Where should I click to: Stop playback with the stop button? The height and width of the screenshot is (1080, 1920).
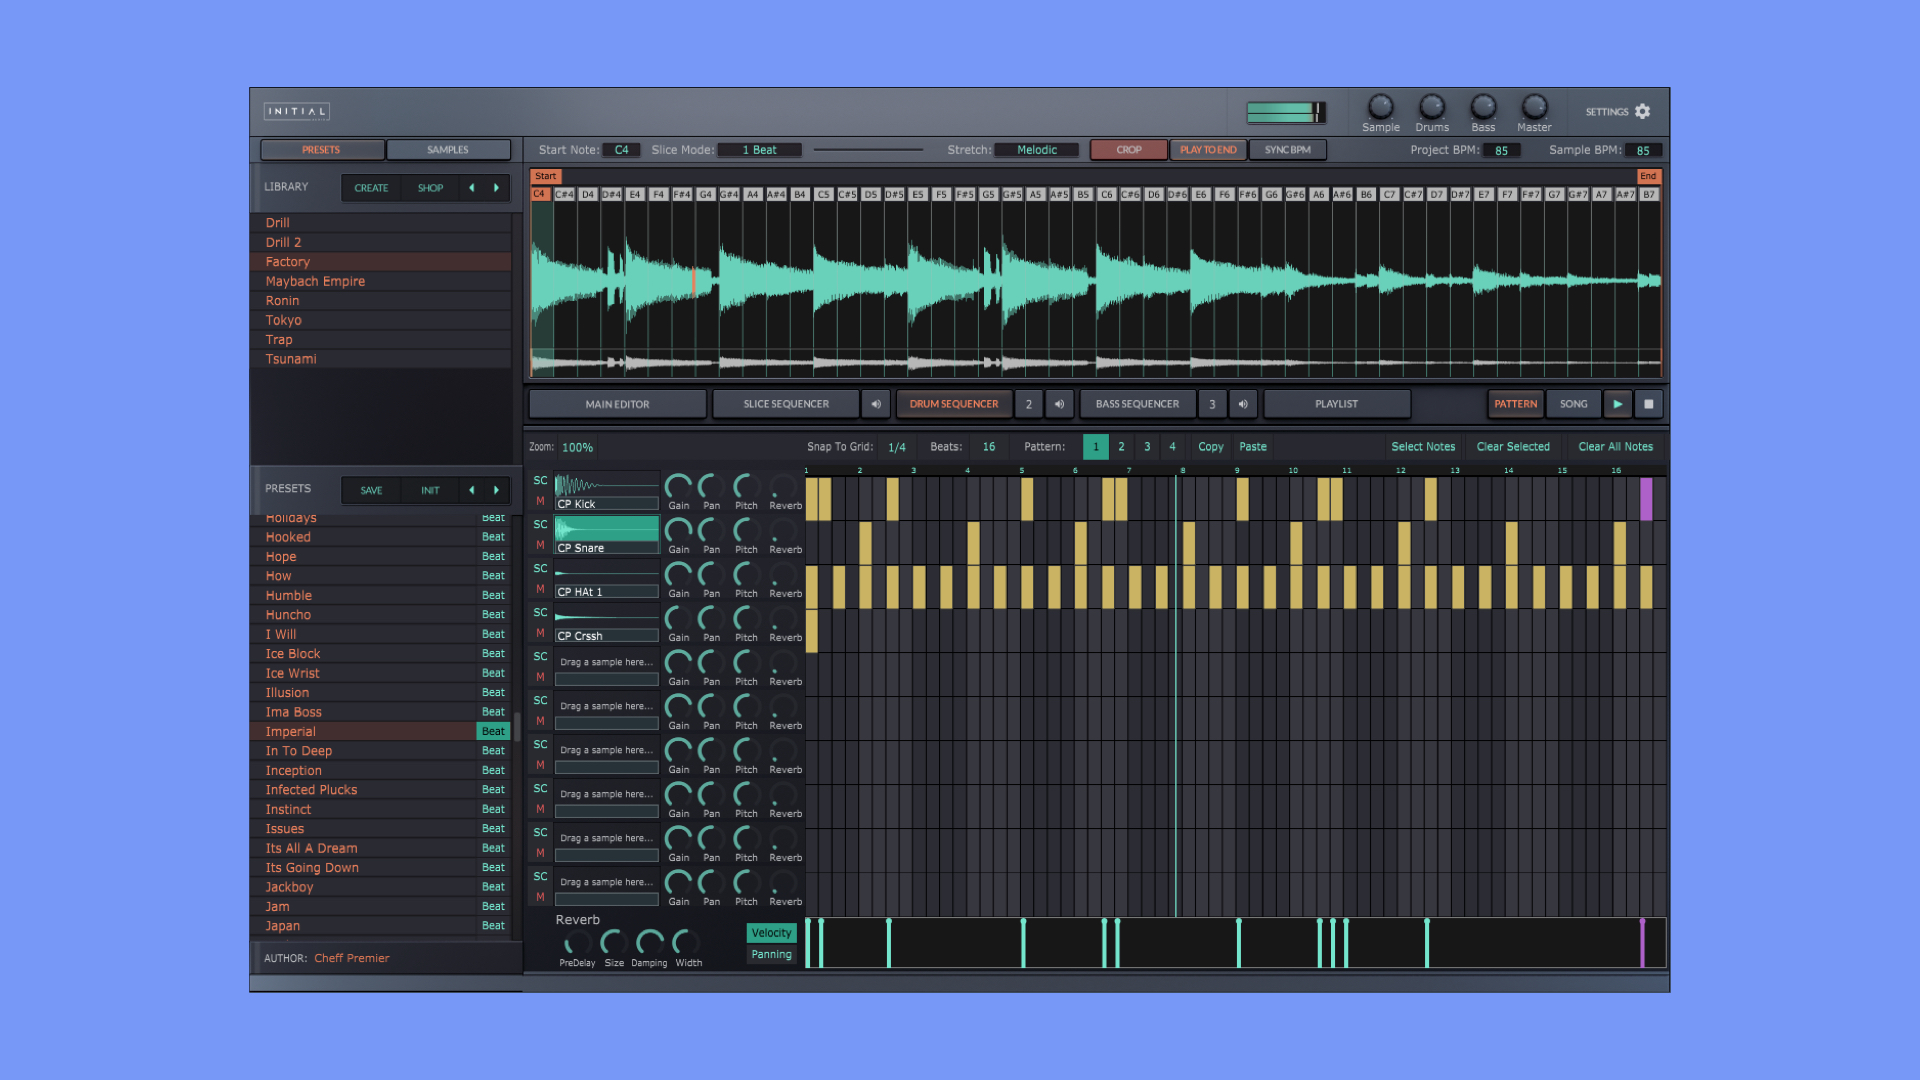[1648, 404]
